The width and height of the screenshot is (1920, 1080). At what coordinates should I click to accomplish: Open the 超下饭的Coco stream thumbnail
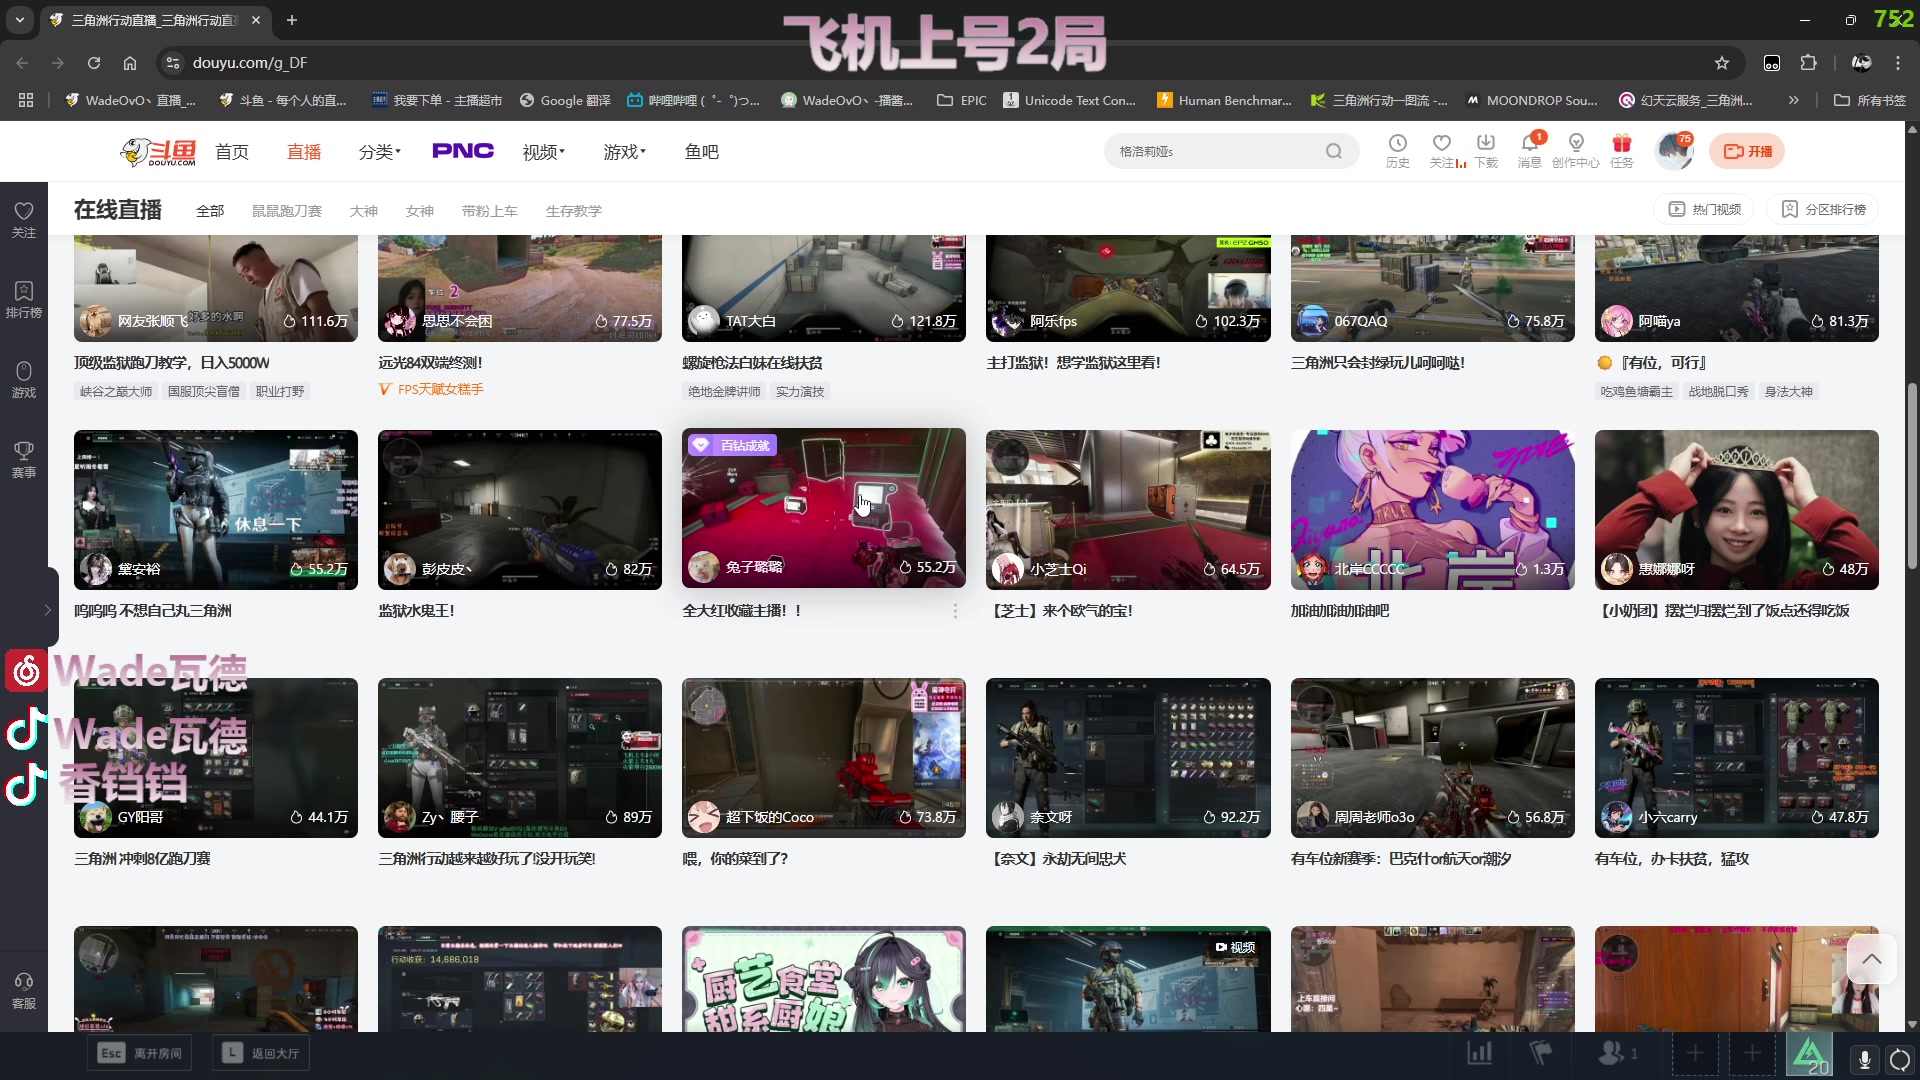tap(824, 758)
